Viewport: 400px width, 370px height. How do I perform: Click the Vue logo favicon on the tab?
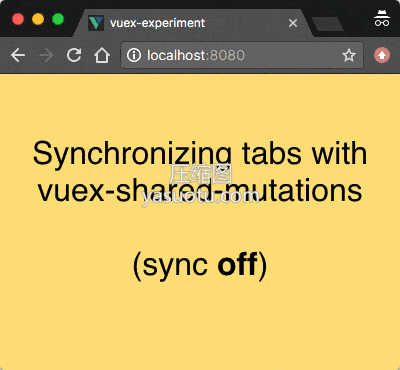tap(96, 23)
